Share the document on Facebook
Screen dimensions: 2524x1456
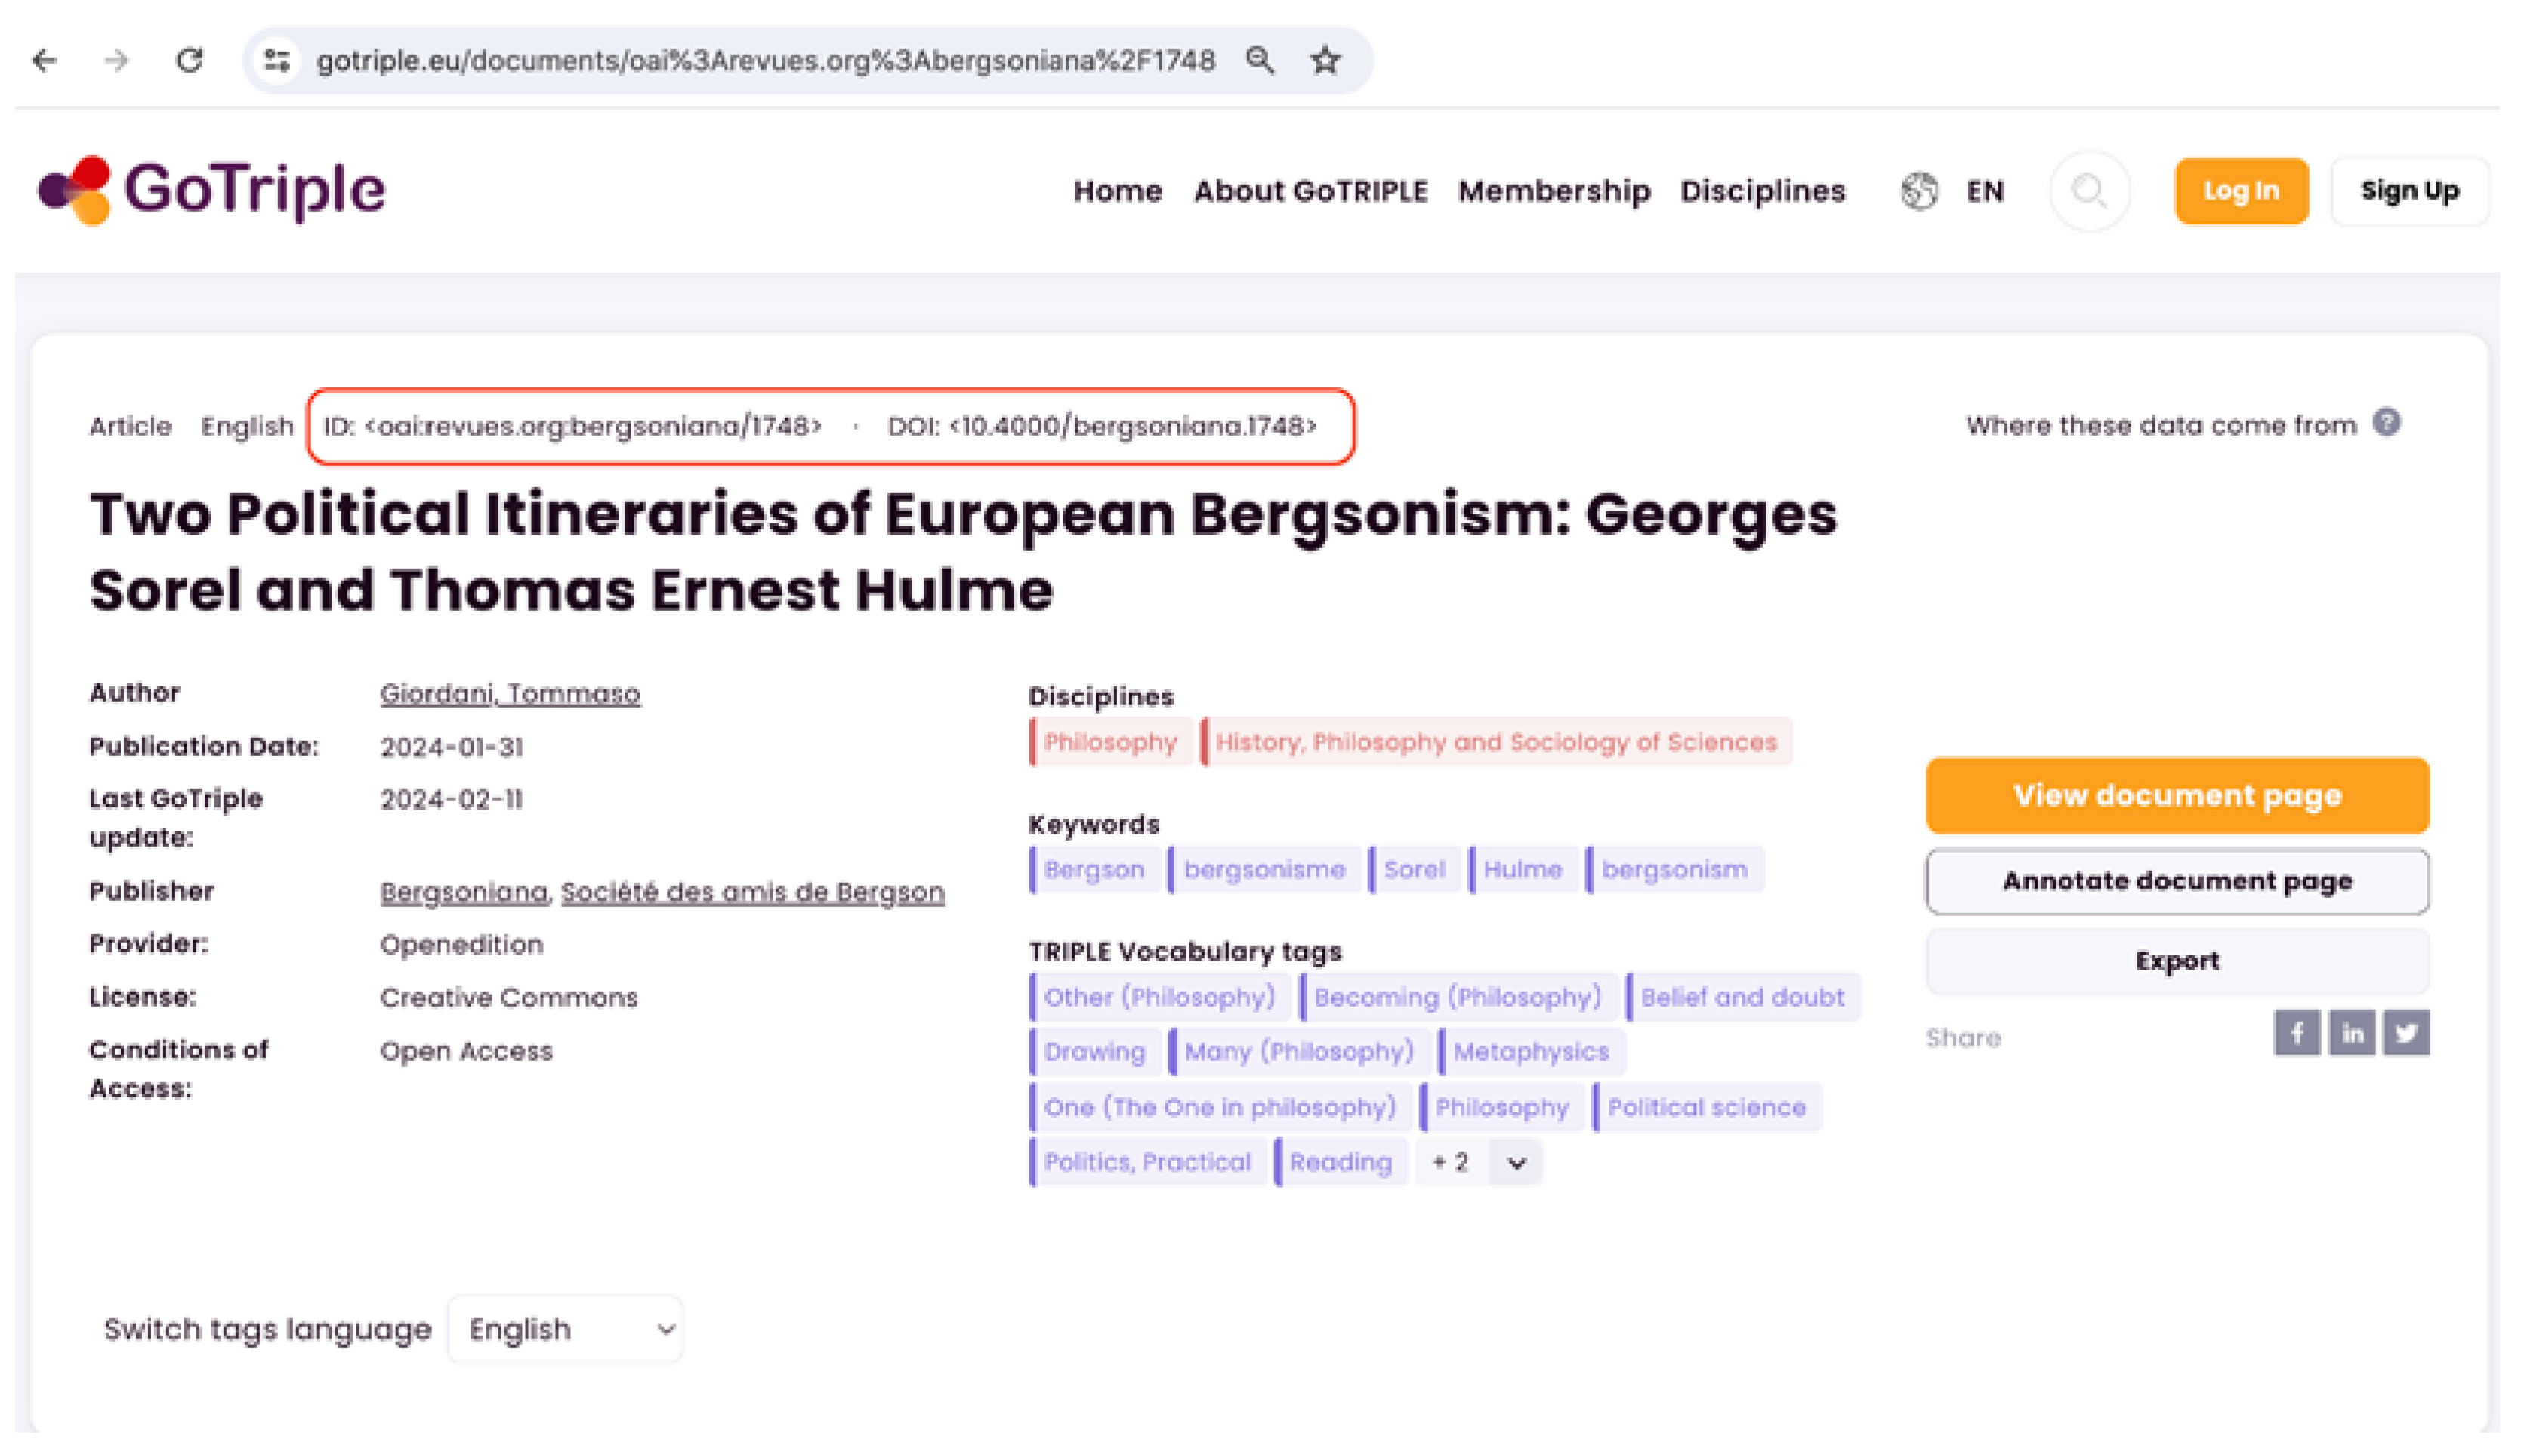click(x=2298, y=1034)
